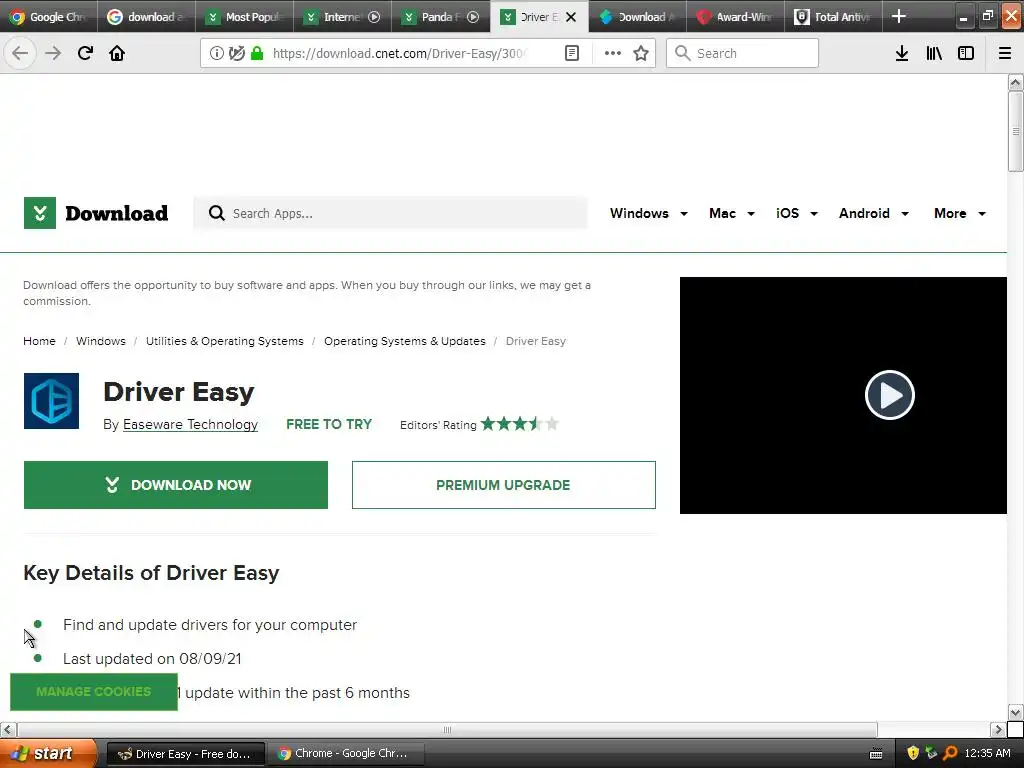Click the MANAGE COOKIES button
The height and width of the screenshot is (768, 1024).
click(x=93, y=692)
